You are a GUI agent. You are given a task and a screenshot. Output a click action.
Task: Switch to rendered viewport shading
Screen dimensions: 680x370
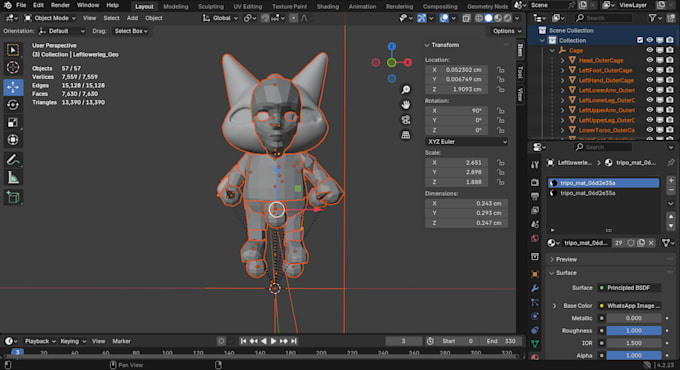[507, 18]
